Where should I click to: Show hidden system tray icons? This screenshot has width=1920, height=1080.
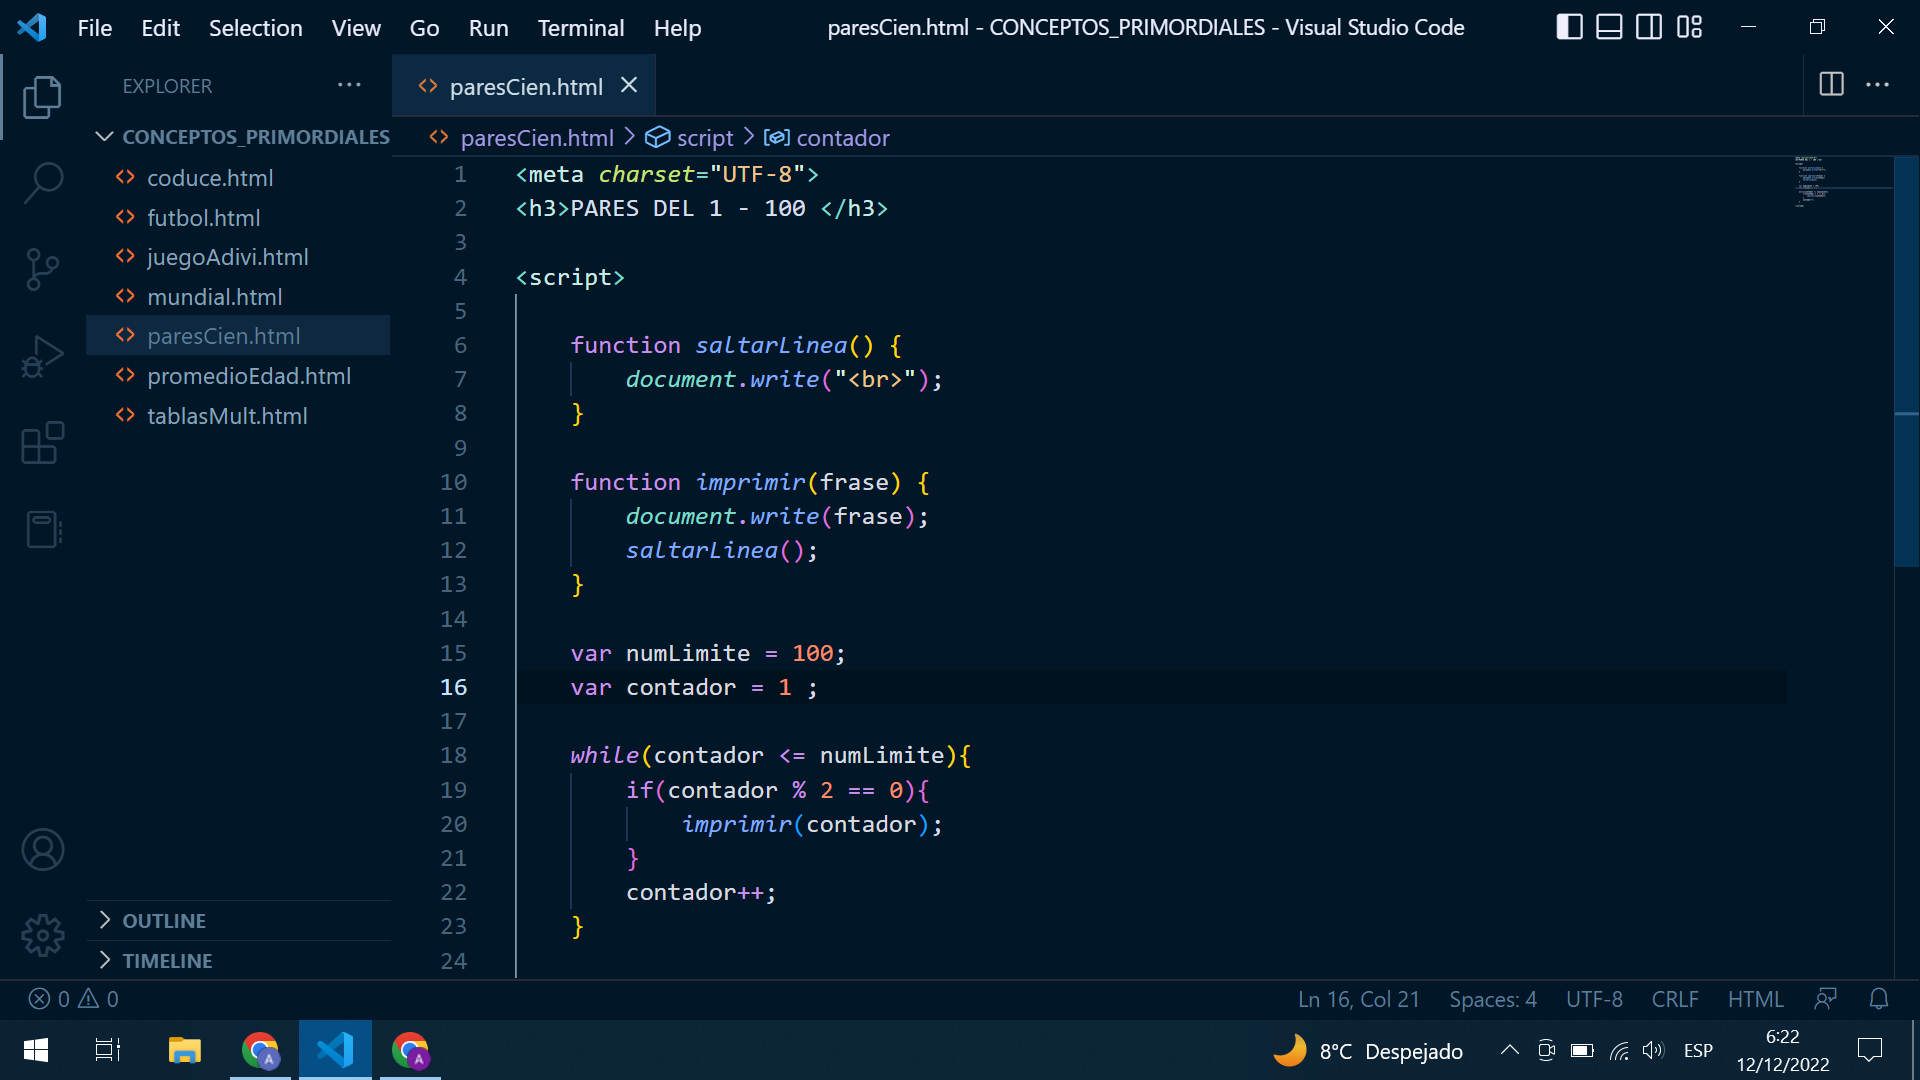(x=1509, y=1050)
